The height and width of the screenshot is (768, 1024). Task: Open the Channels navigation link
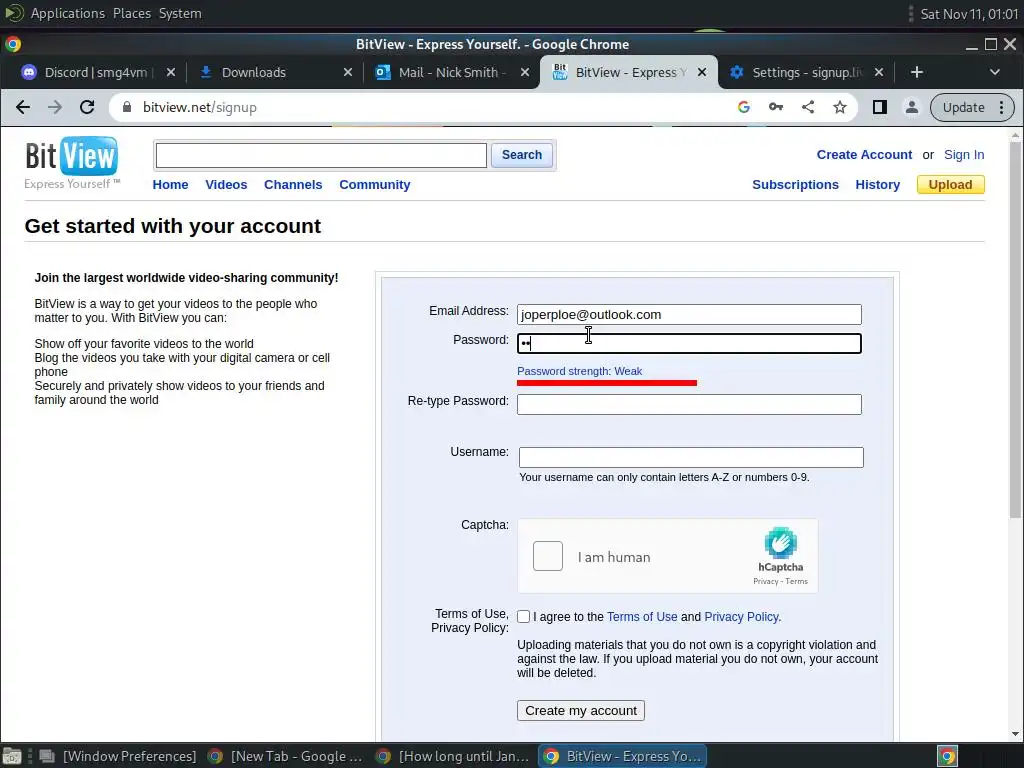point(293,185)
